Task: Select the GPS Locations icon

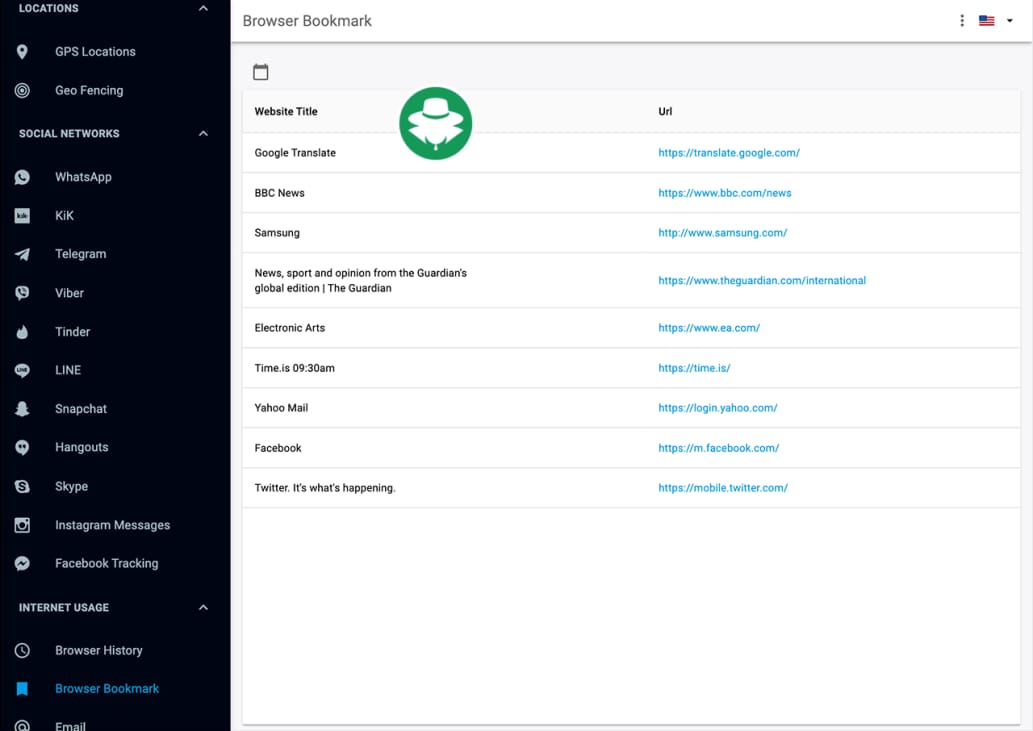Action: (22, 51)
